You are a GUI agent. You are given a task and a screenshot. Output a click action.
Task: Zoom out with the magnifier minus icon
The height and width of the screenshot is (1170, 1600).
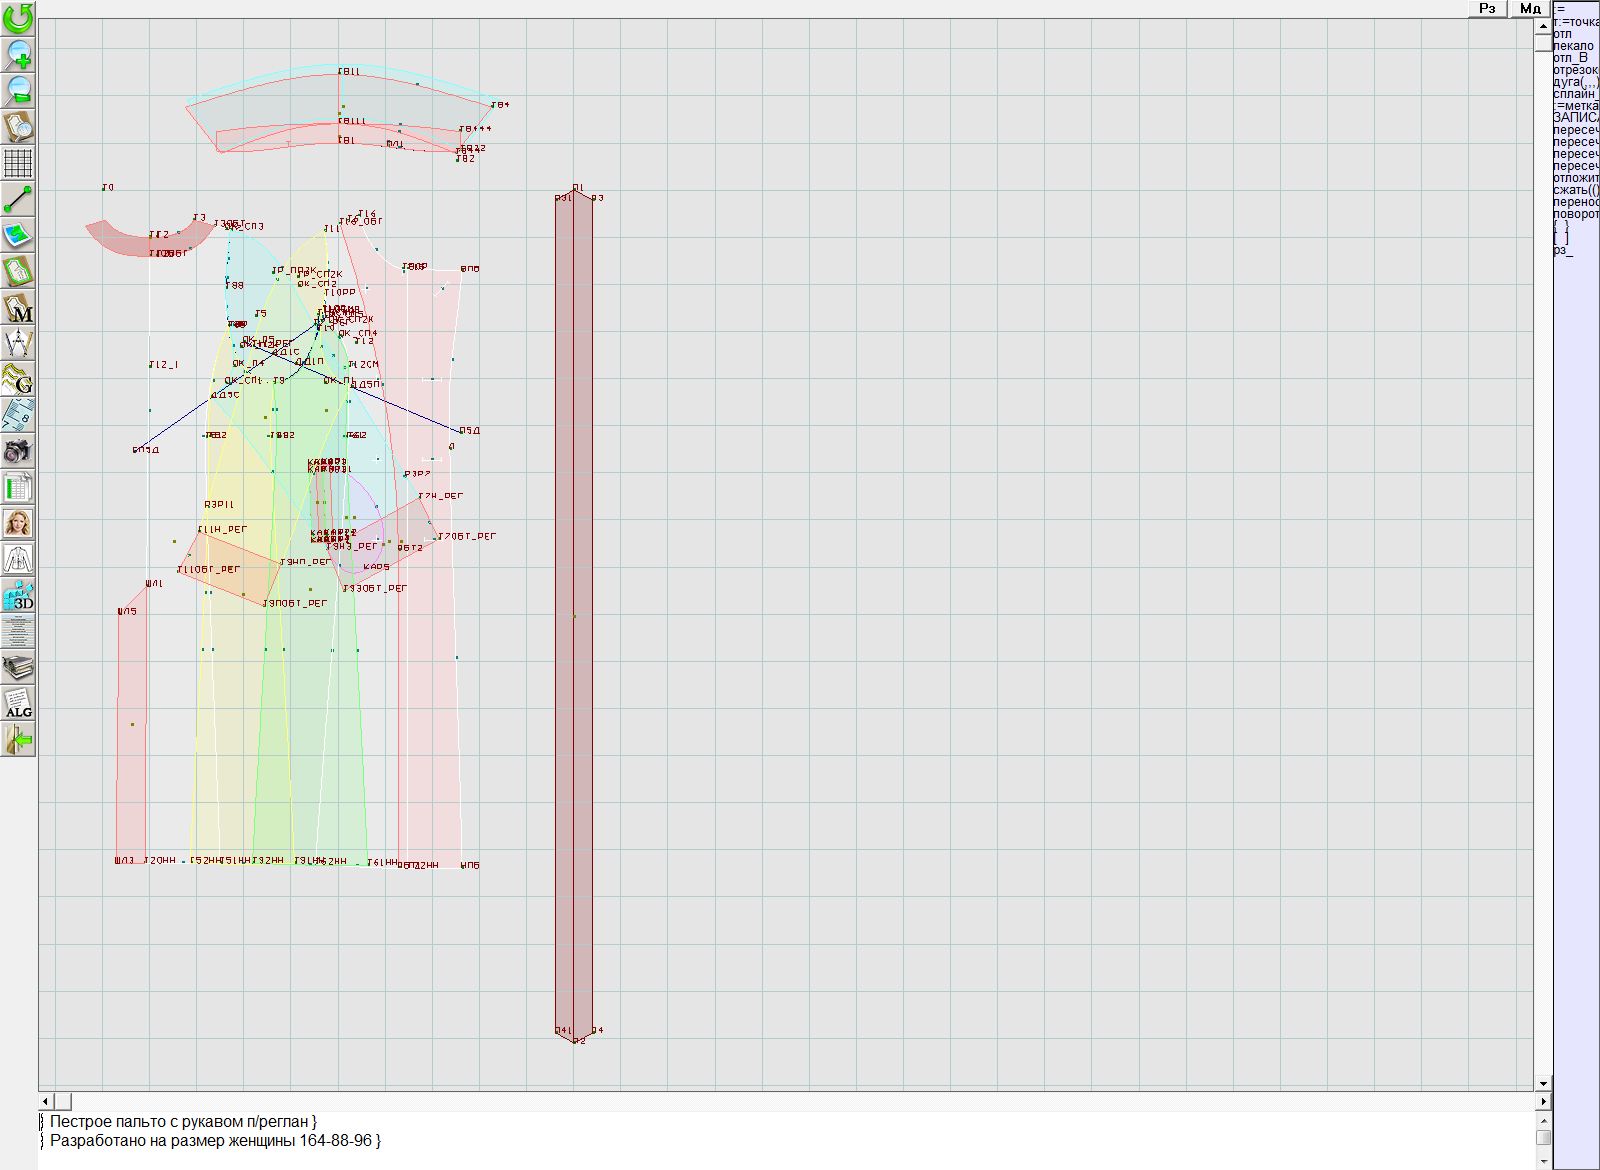click(18, 90)
